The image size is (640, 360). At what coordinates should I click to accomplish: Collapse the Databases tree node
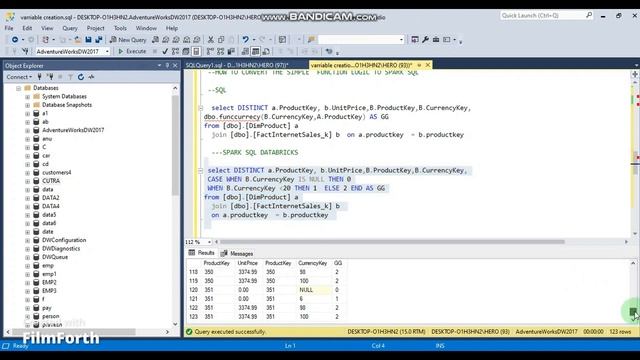click(18, 88)
